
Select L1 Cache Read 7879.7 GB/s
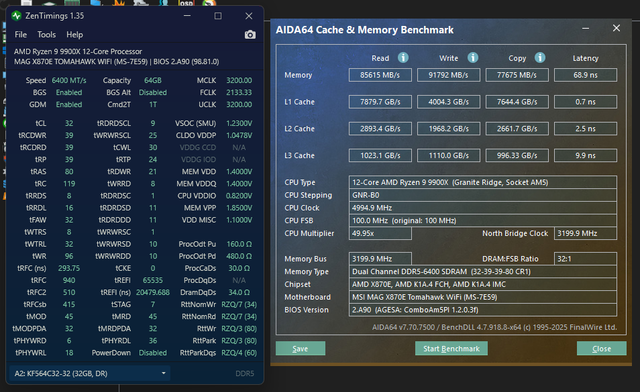pos(380,102)
